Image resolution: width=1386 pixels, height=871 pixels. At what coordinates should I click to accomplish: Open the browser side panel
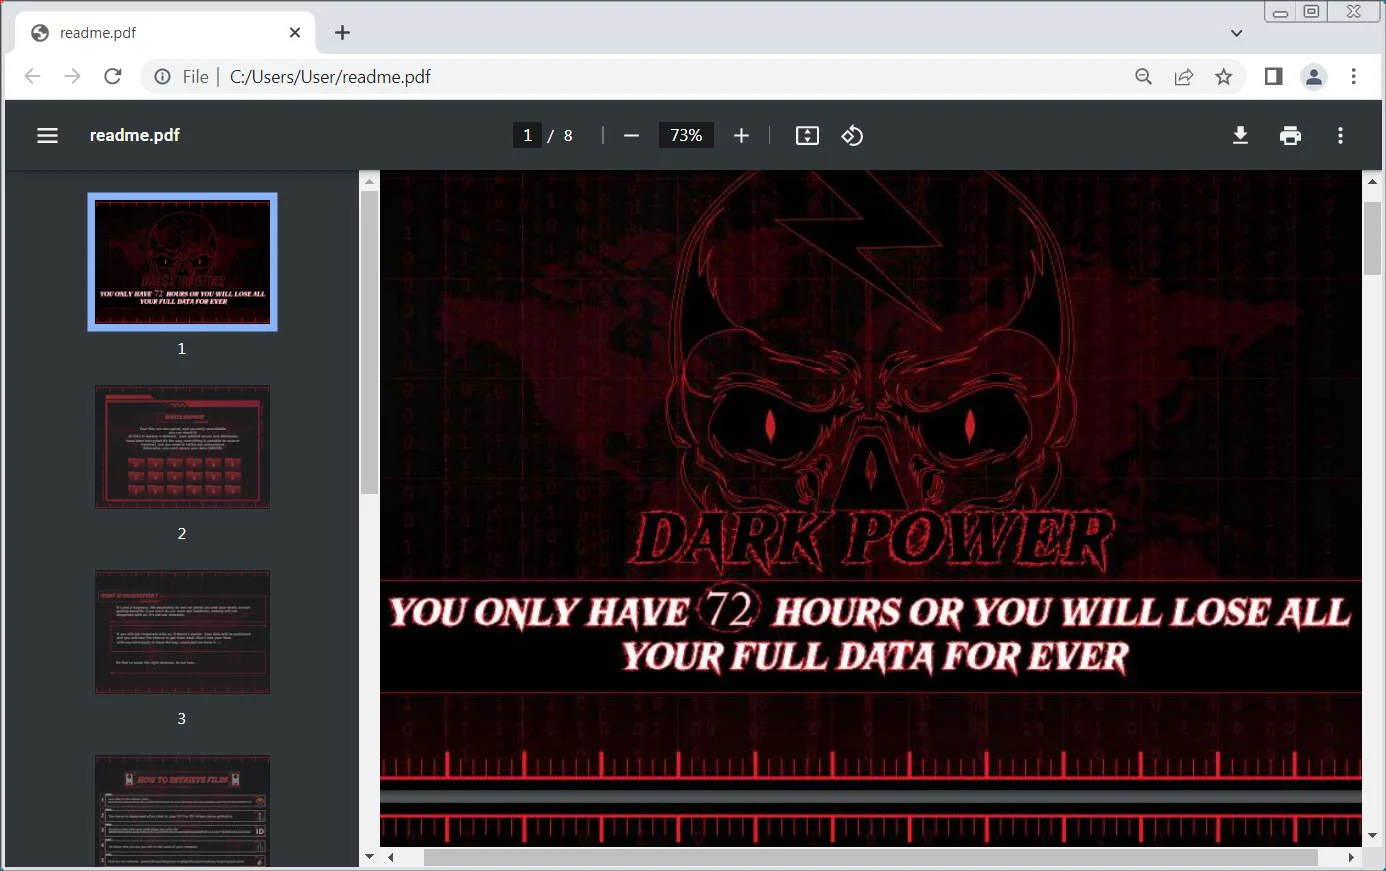pyautogui.click(x=1273, y=77)
